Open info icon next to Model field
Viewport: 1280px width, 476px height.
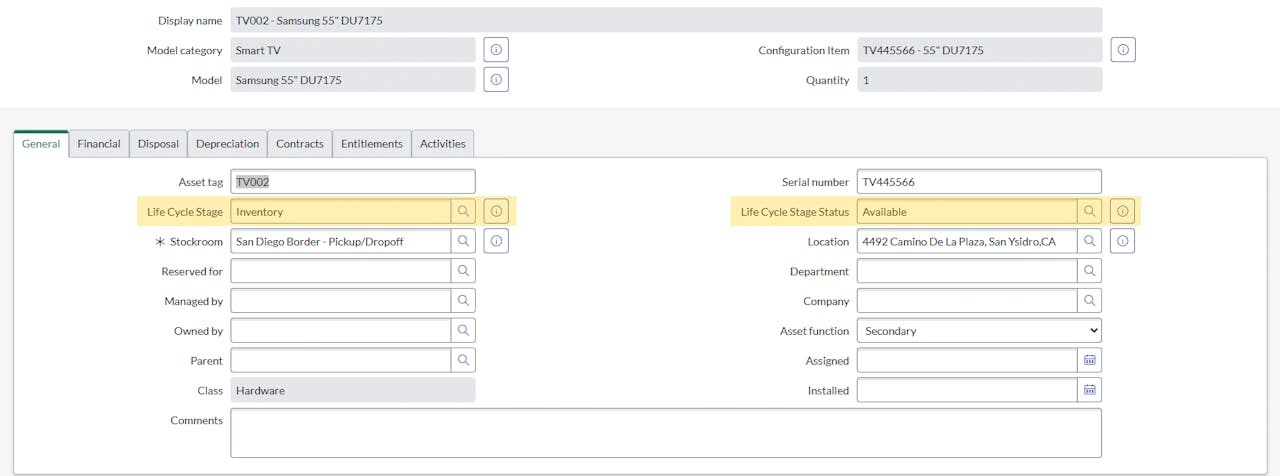(496, 80)
